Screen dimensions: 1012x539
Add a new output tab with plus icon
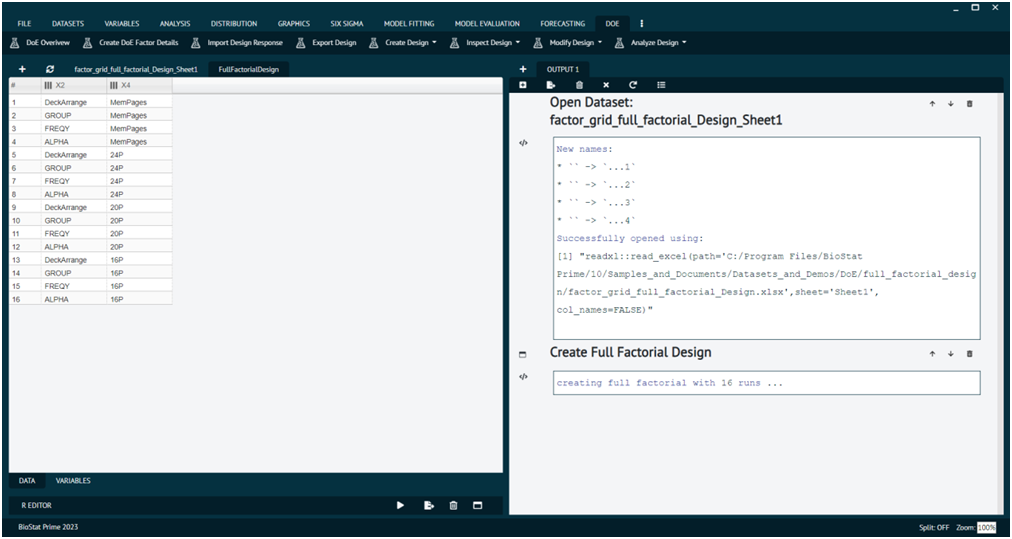[523, 69]
